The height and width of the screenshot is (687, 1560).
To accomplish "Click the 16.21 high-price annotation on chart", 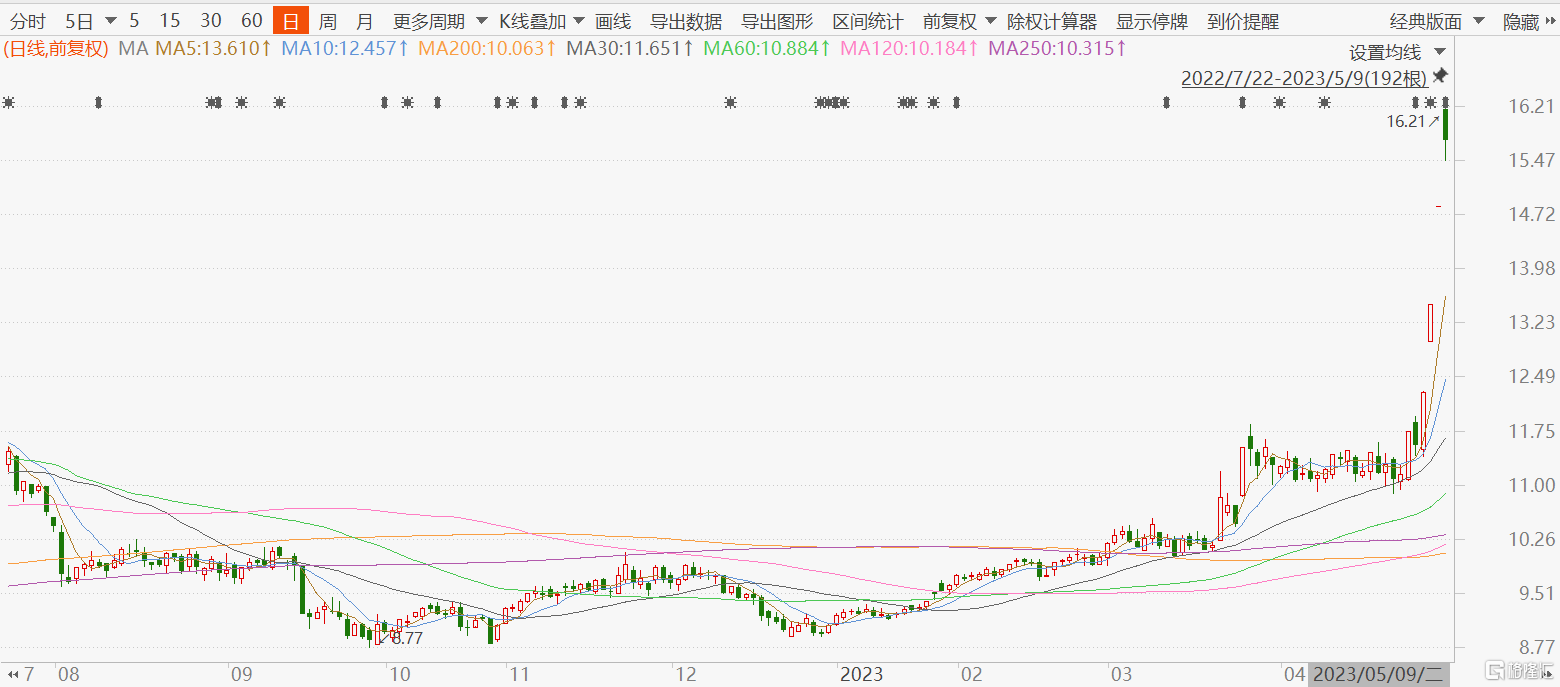I will pos(1404,122).
